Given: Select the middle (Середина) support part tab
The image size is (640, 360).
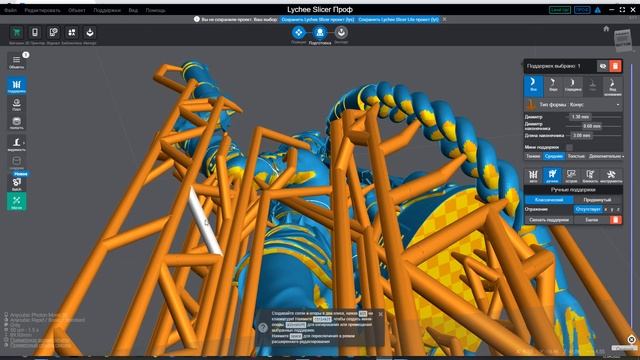Looking at the screenshot, I should [x=573, y=85].
